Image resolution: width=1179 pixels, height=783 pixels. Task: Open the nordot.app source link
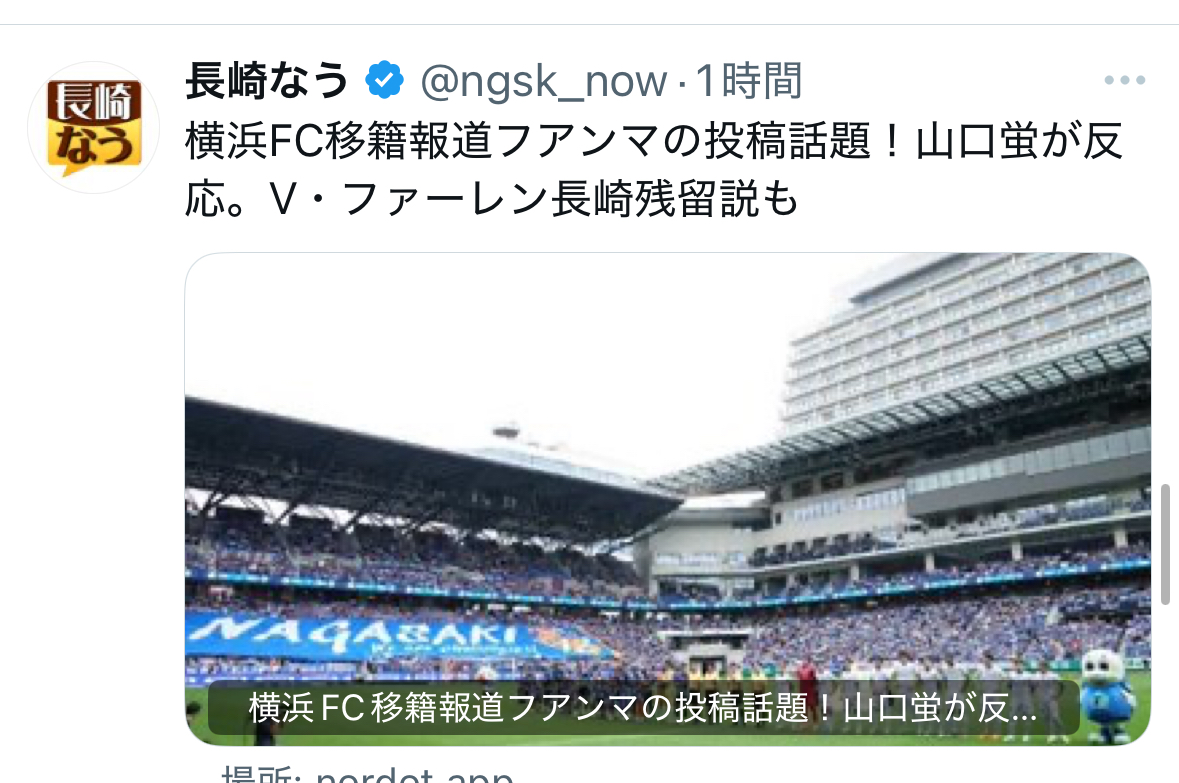pyautogui.click(x=414, y=775)
